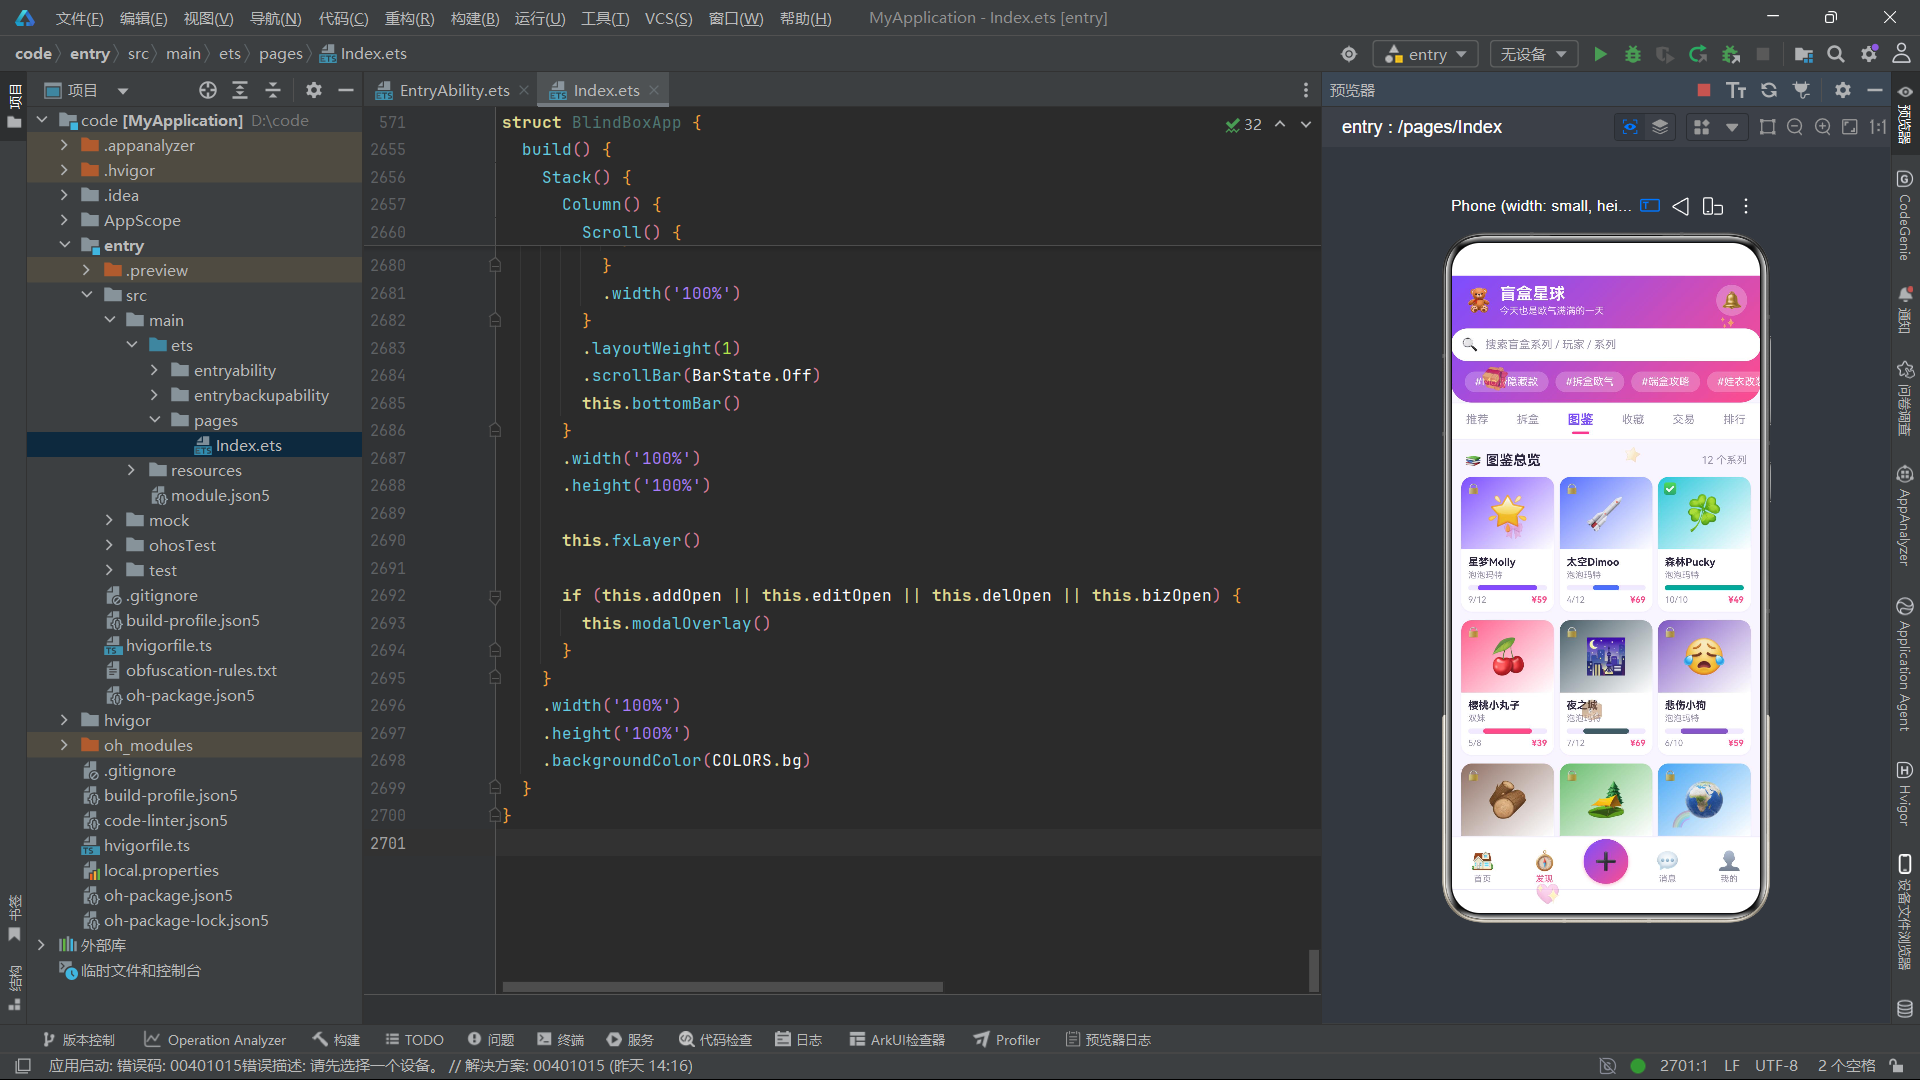Image resolution: width=1920 pixels, height=1080 pixels.
Task: Click the target locate icon beside entry selector
Action: coord(1349,54)
